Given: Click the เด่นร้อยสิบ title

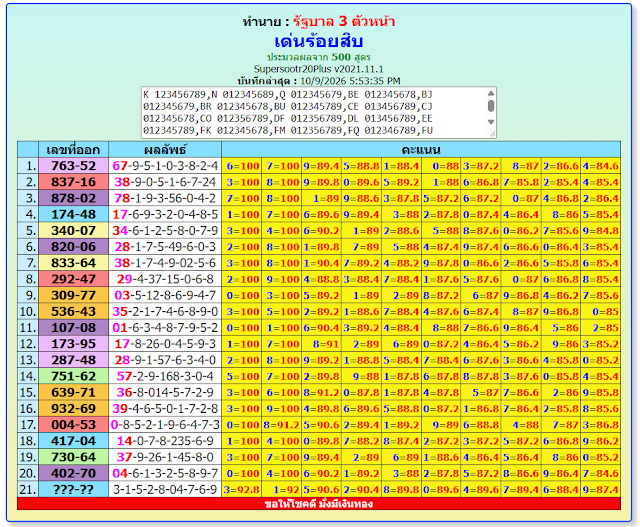Looking at the screenshot, I should coord(319,41).
